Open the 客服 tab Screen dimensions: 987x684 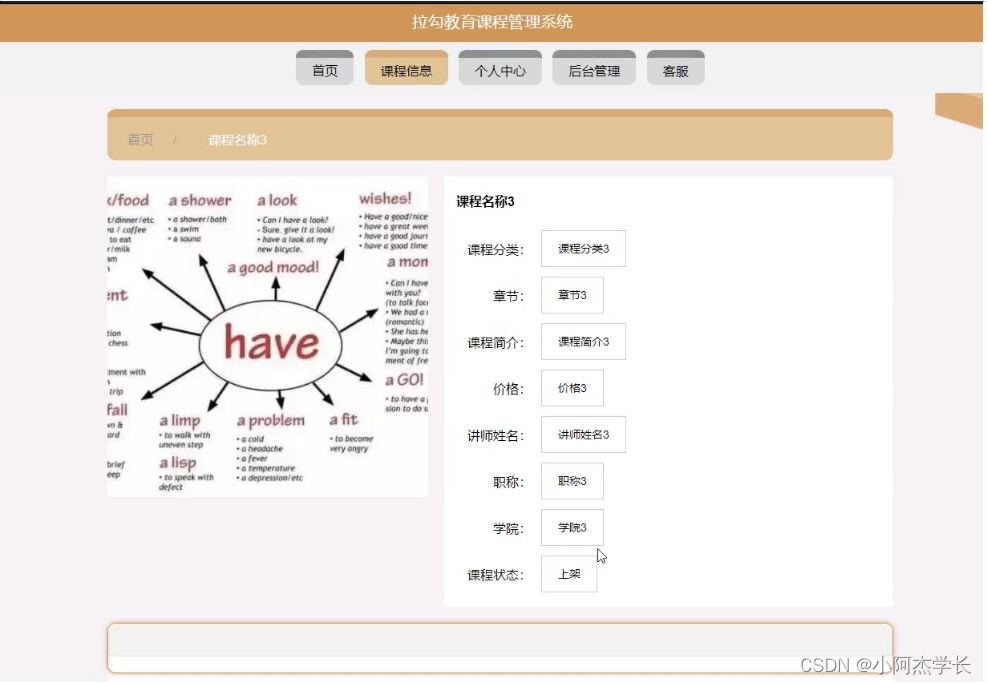[x=676, y=68]
